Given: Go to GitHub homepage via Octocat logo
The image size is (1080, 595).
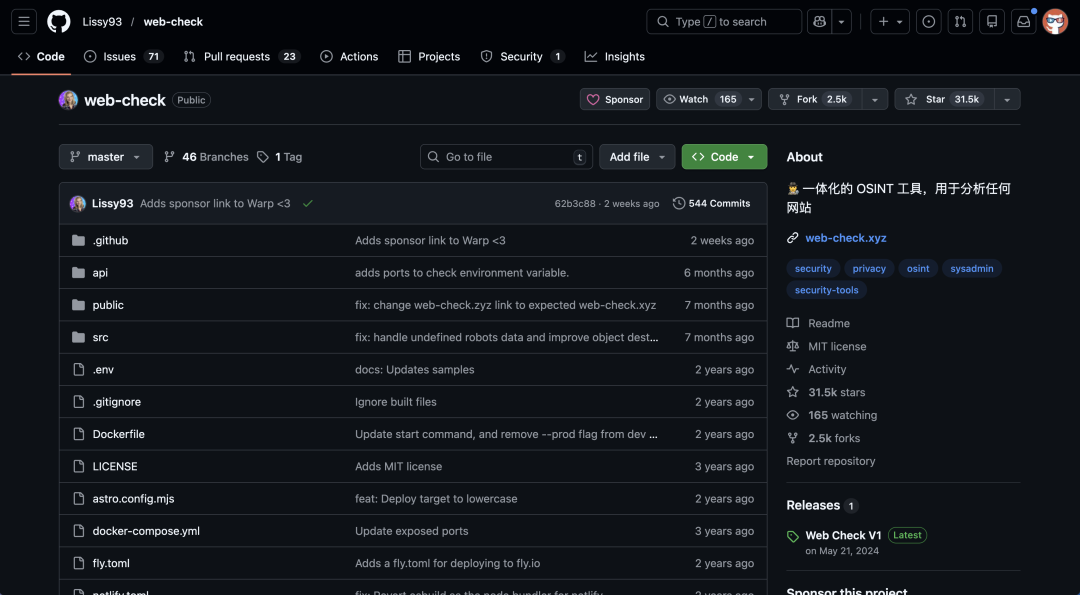Looking at the screenshot, I should [x=59, y=21].
